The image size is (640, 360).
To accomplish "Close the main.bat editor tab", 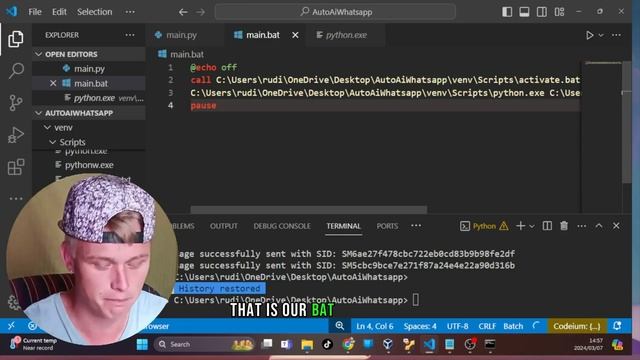I will pyautogui.click(x=295, y=35).
